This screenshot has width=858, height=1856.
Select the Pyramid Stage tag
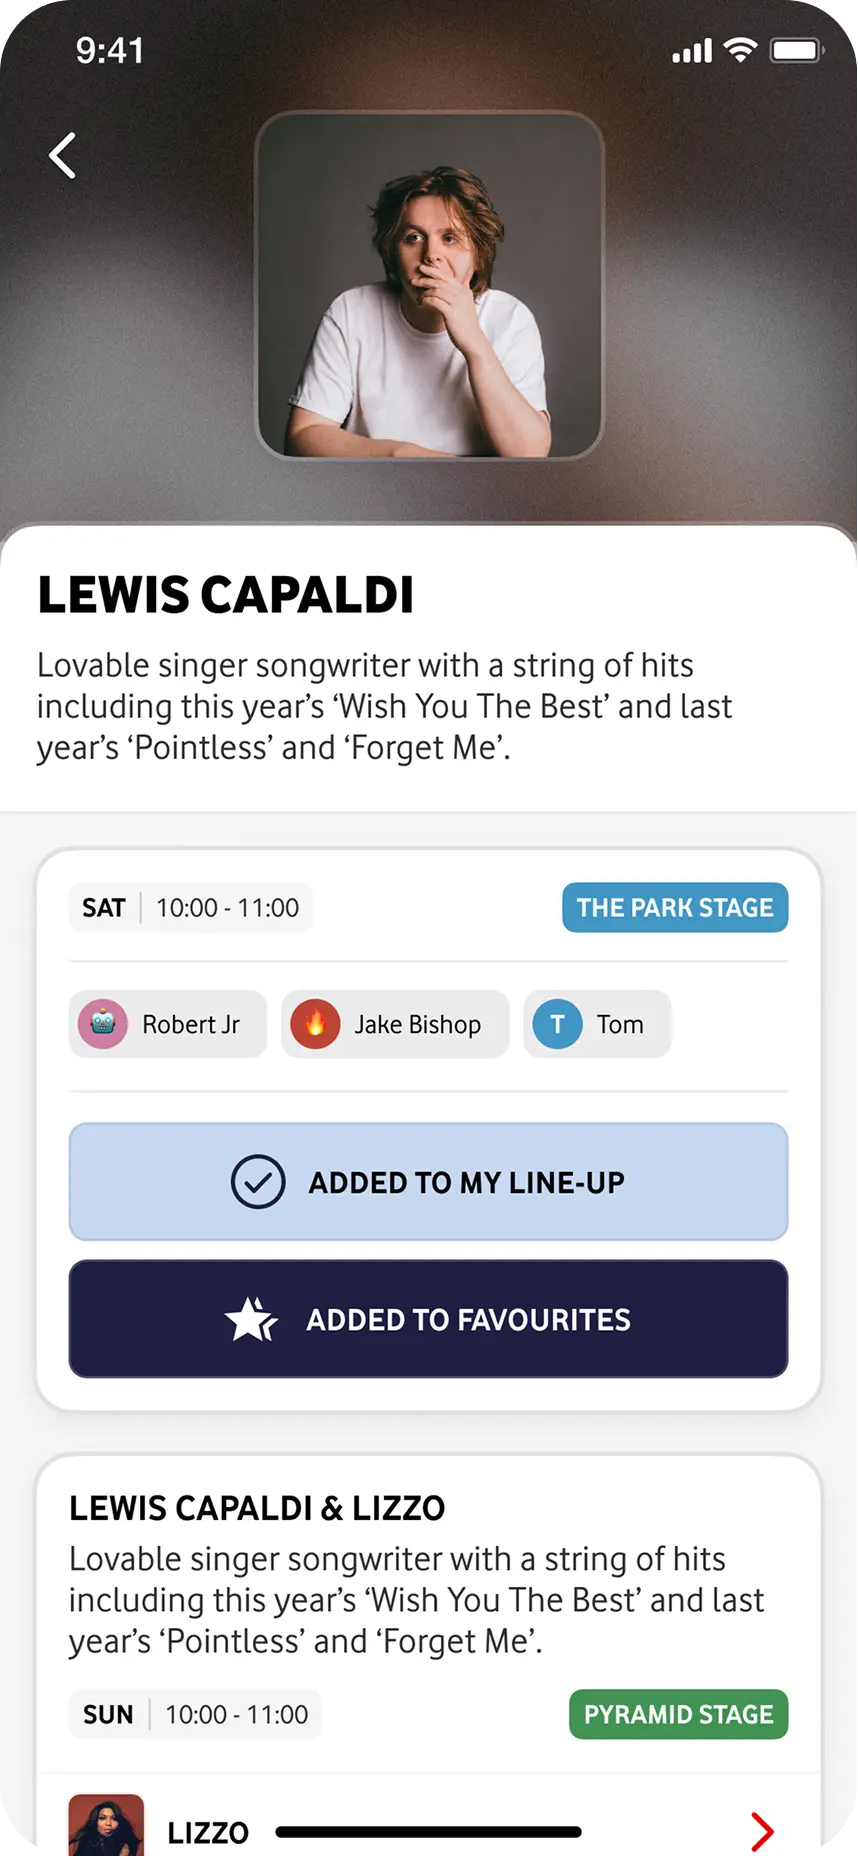pyautogui.click(x=678, y=1714)
